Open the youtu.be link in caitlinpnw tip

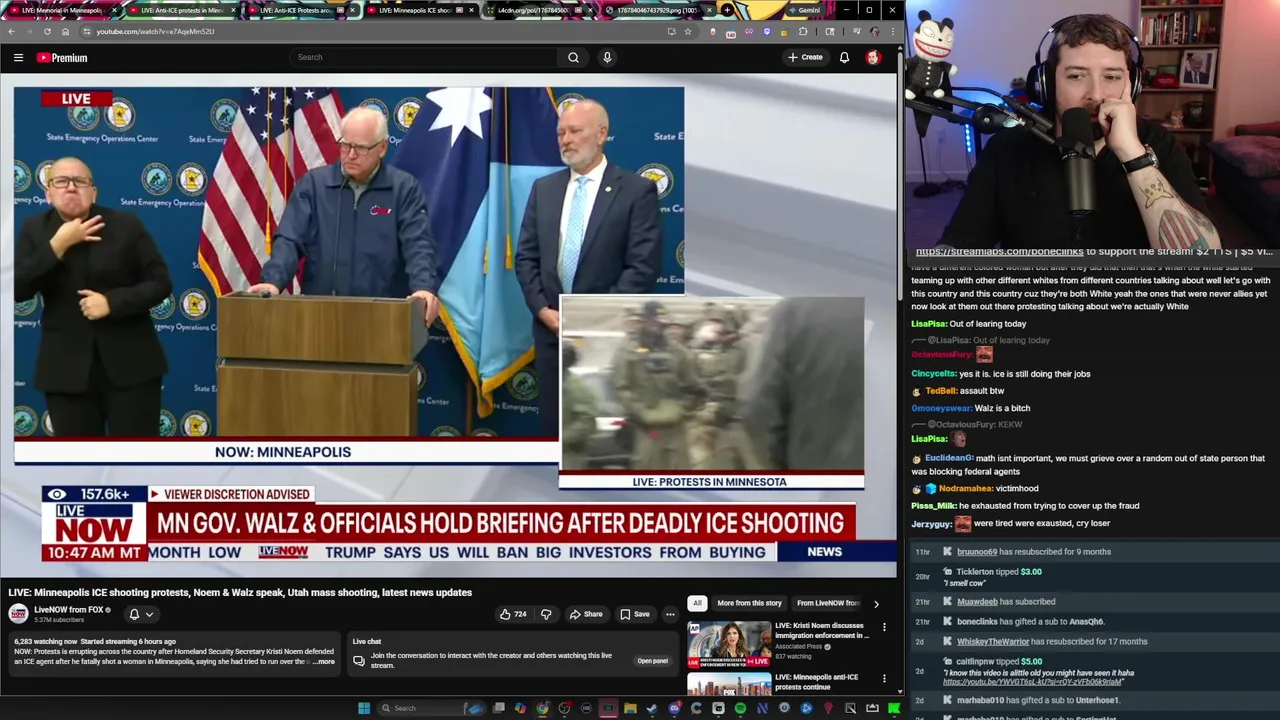1032,682
